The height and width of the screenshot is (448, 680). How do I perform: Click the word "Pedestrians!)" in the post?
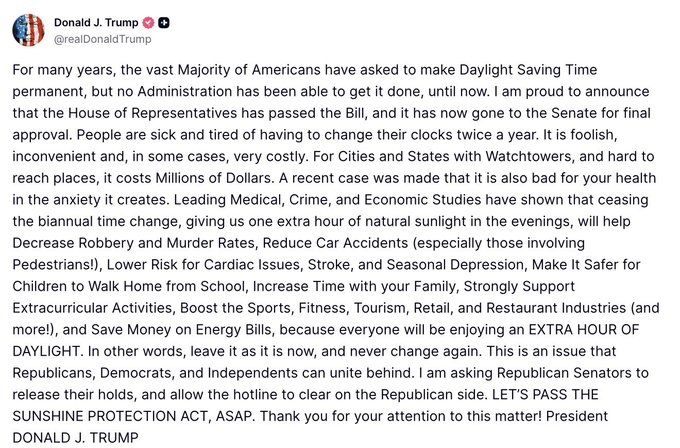pos(56,265)
